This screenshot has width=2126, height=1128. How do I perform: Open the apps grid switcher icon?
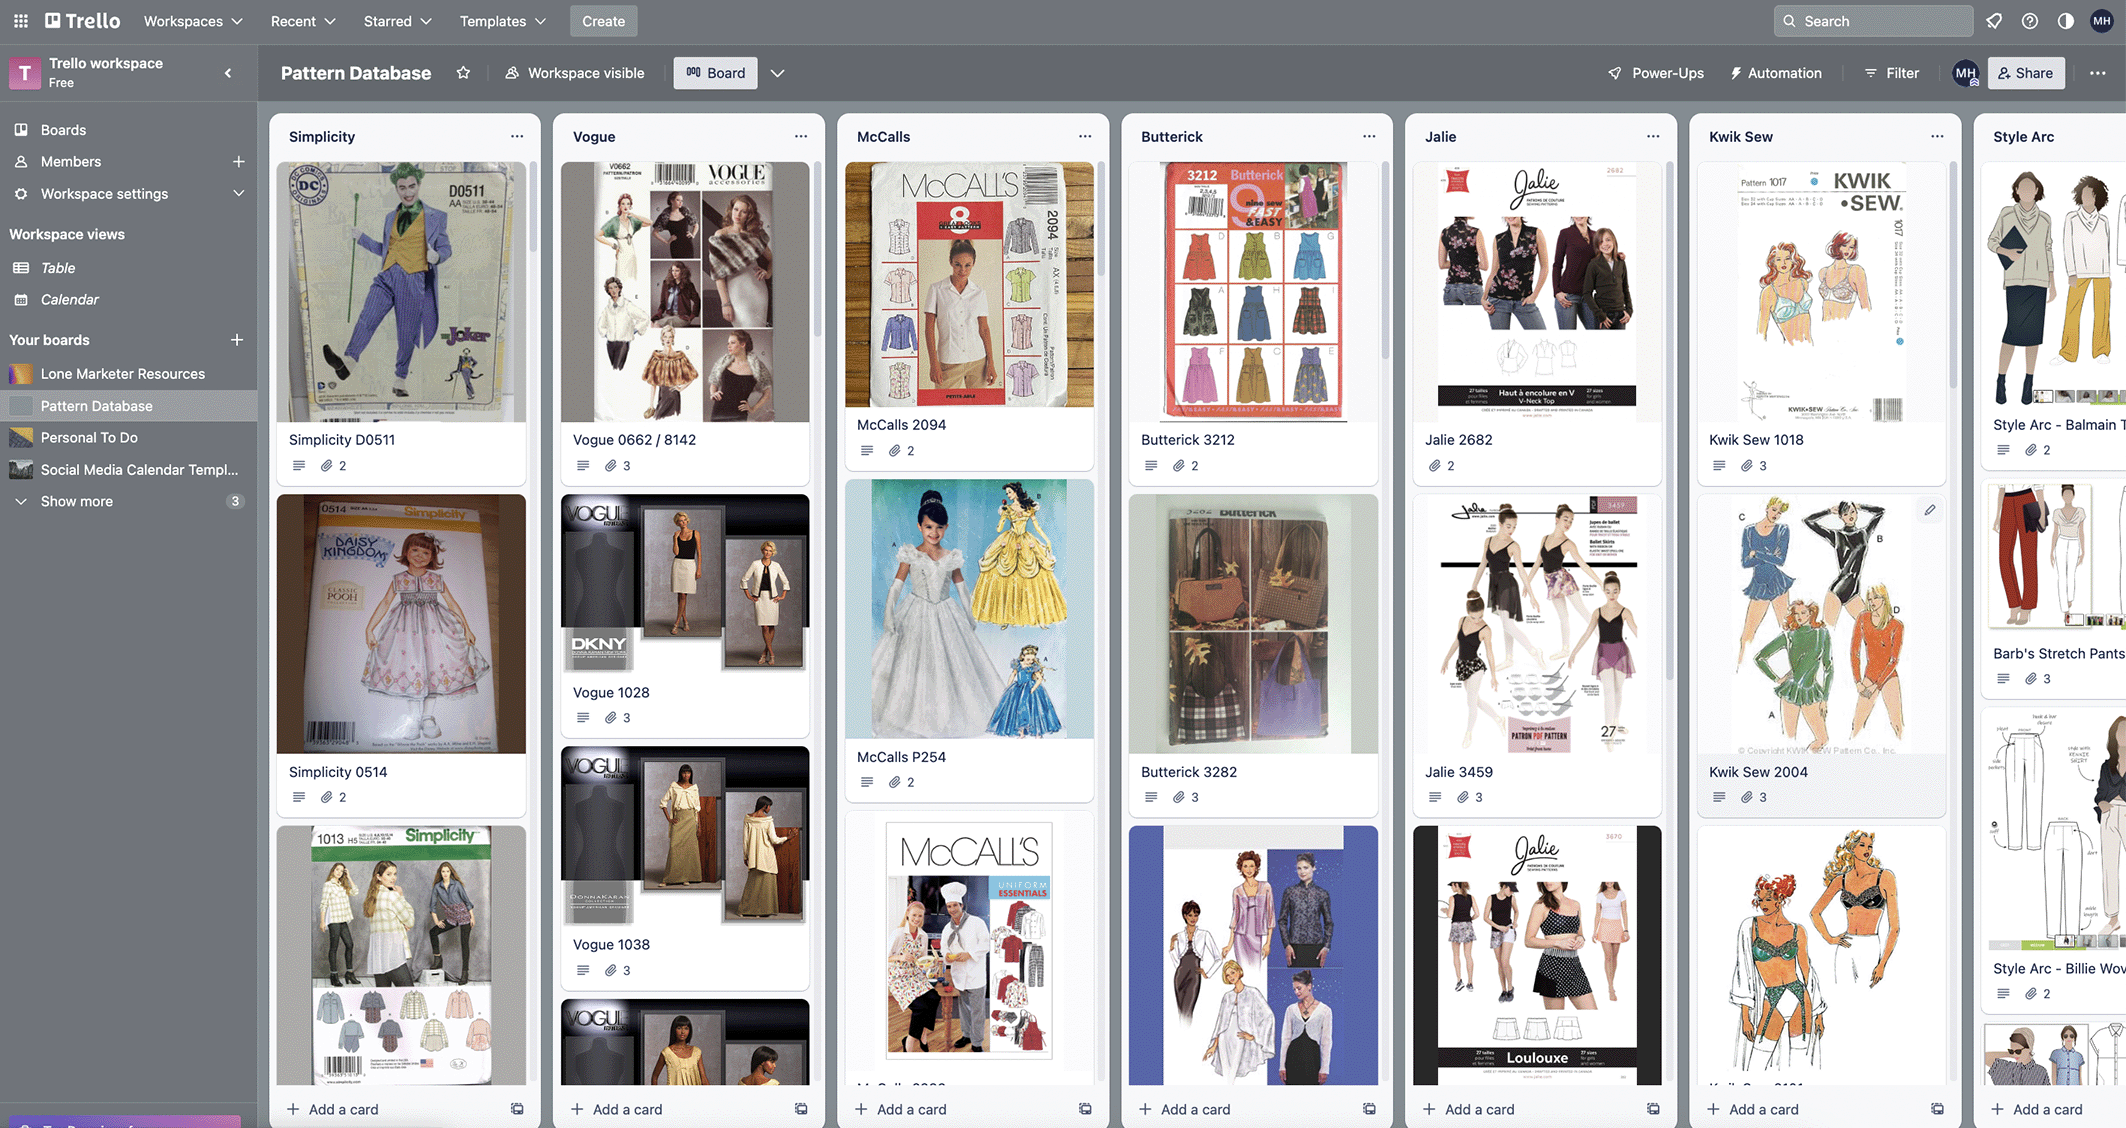point(20,21)
